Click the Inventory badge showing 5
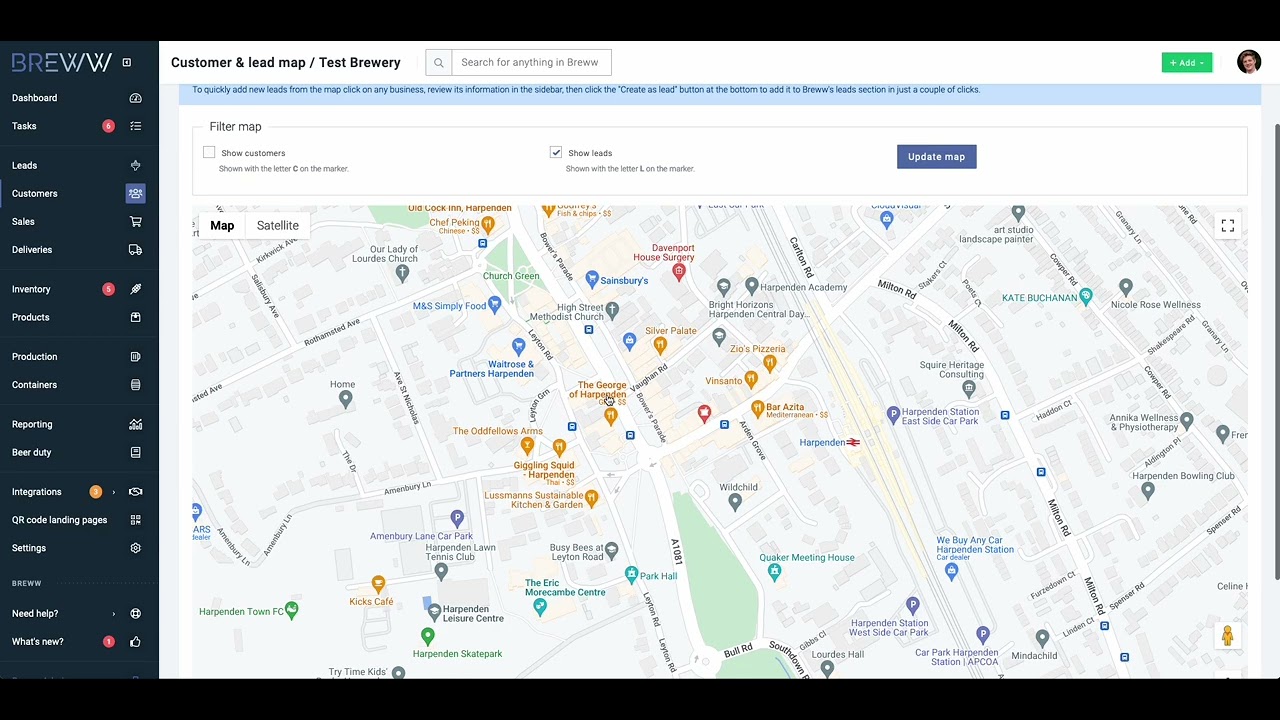This screenshot has height=720, width=1280. tap(108, 289)
